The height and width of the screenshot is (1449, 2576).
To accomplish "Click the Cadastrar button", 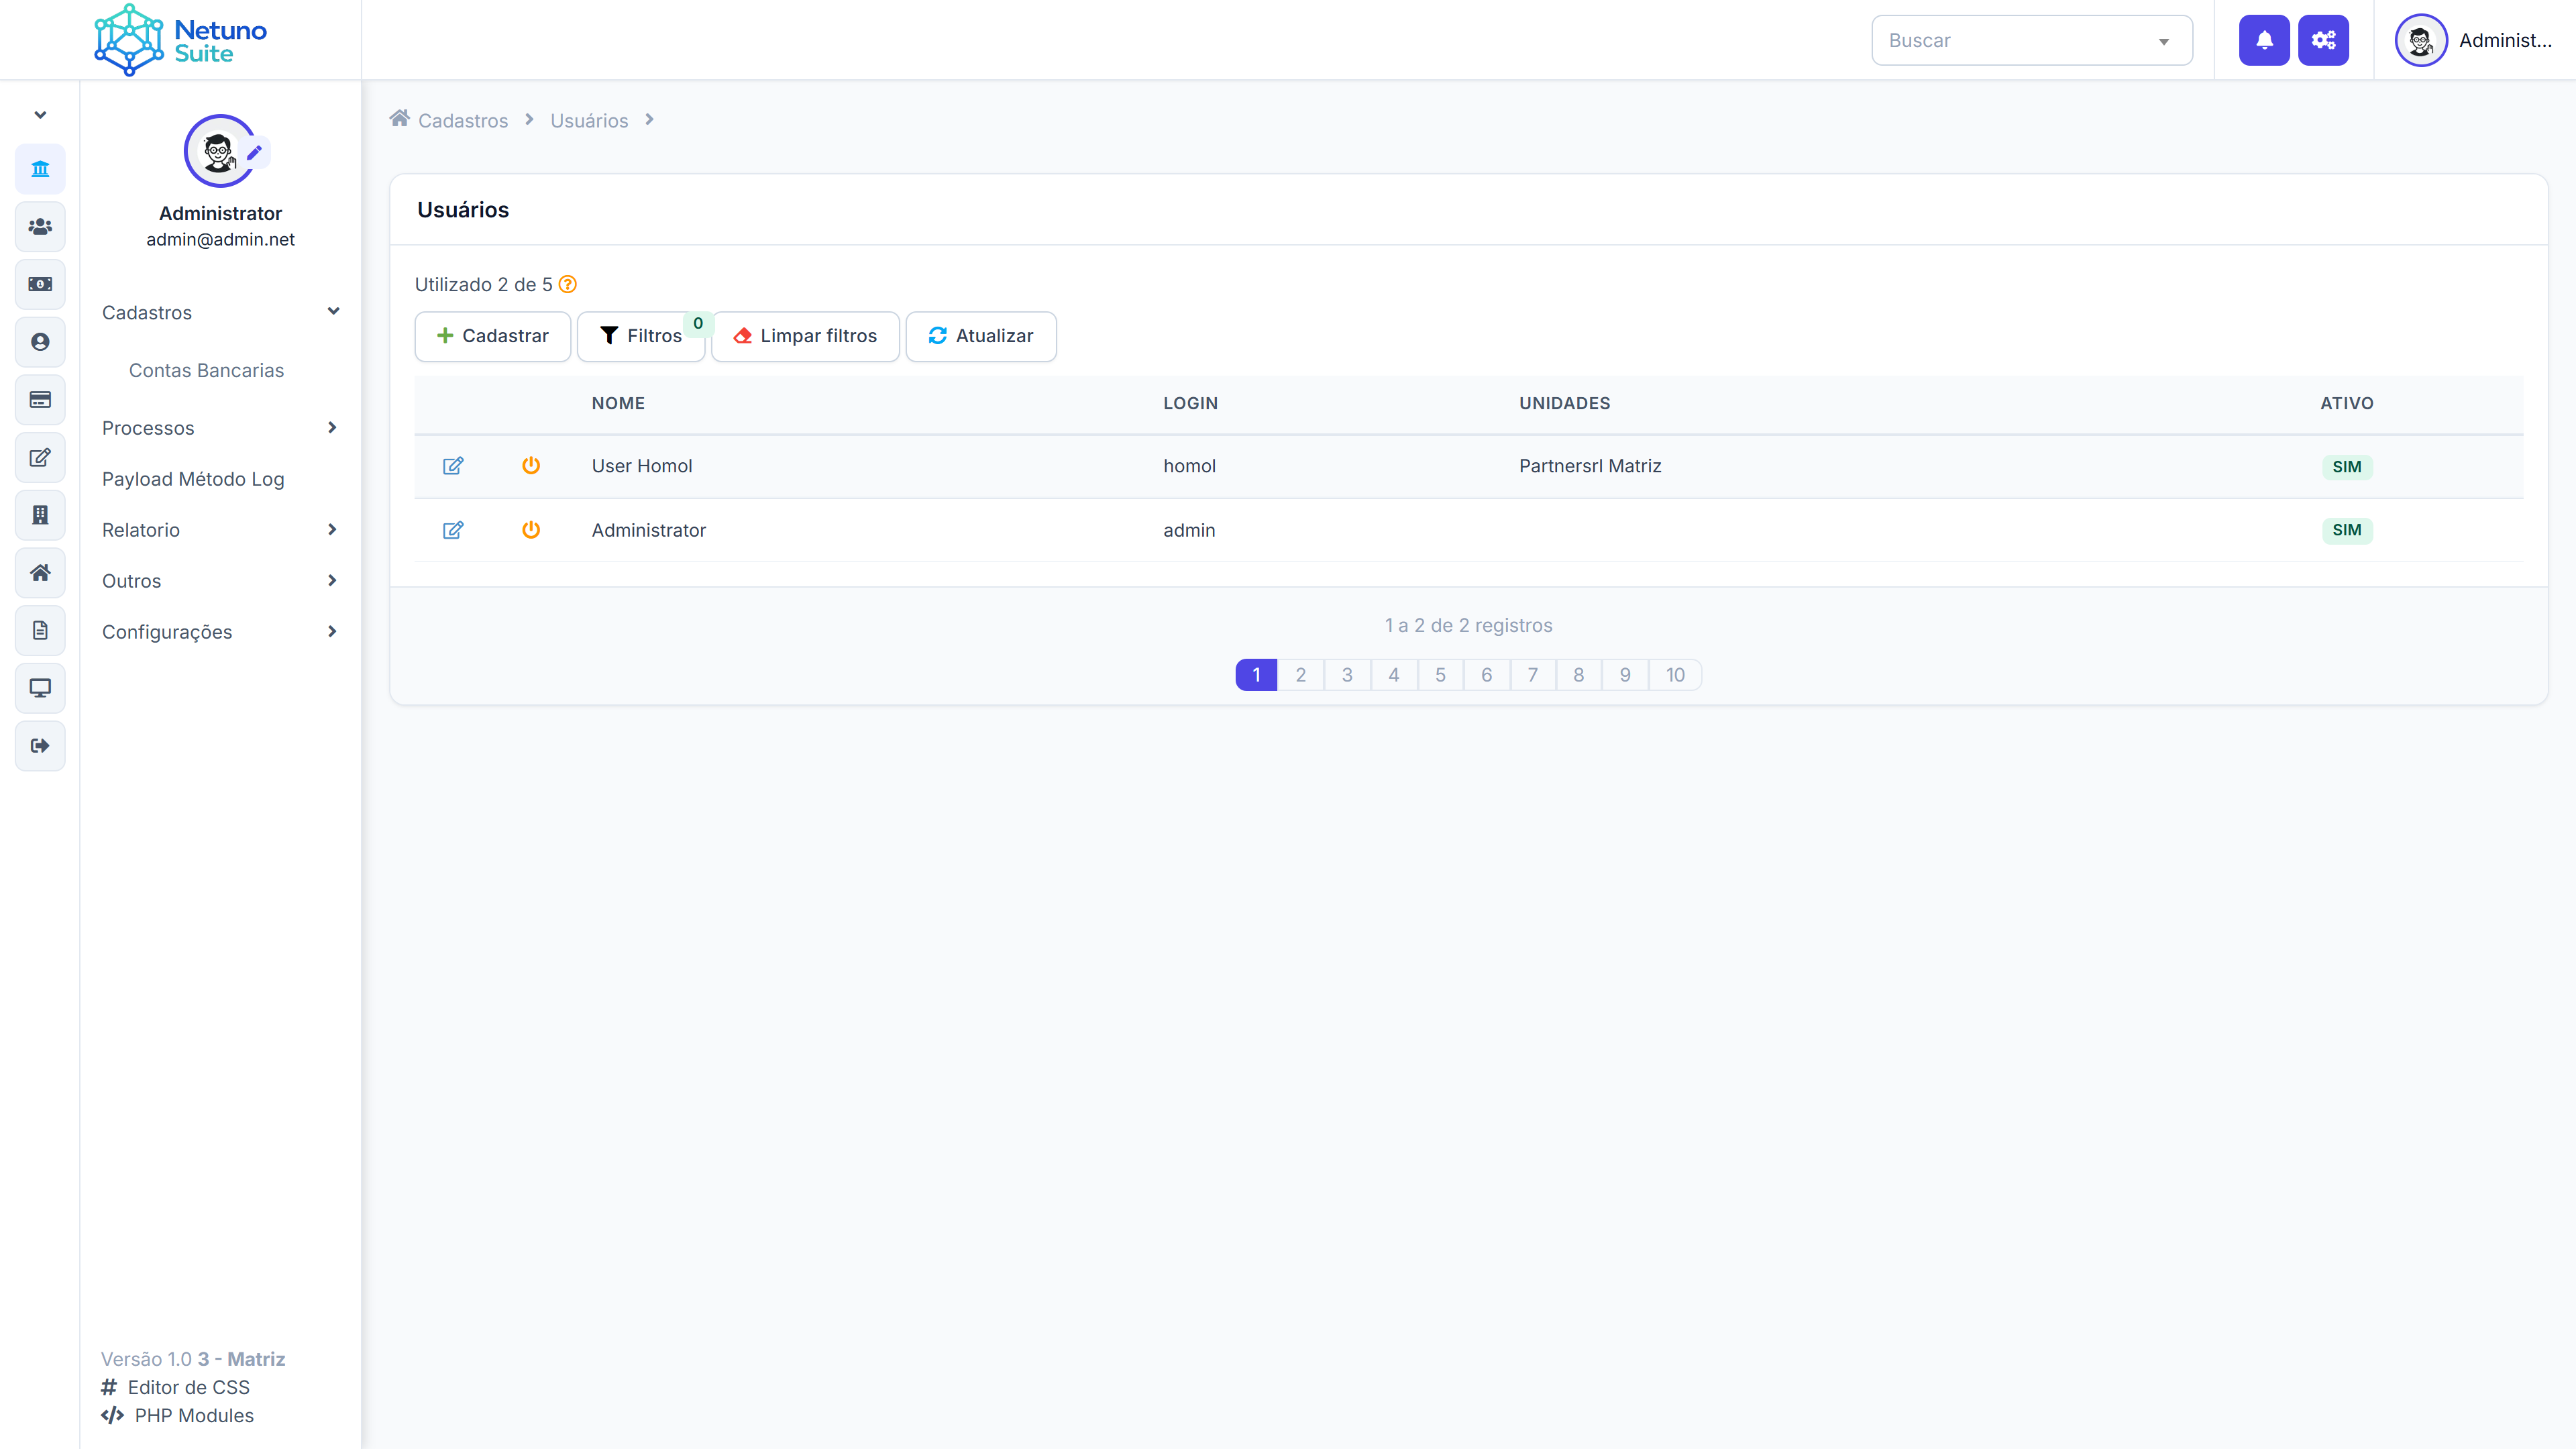I will click(x=492, y=336).
